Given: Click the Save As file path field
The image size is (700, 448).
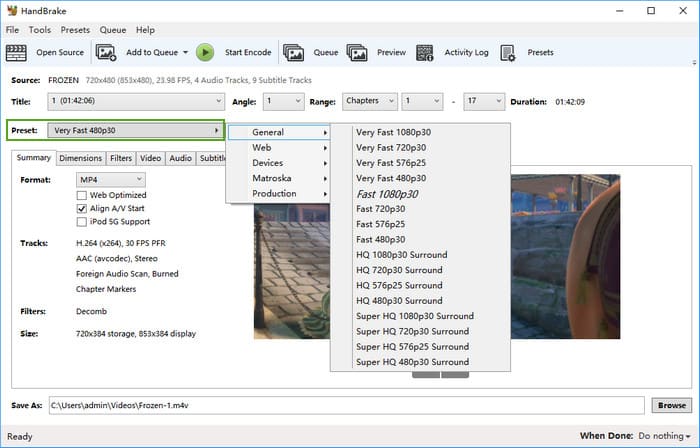Looking at the screenshot, I should [x=346, y=405].
